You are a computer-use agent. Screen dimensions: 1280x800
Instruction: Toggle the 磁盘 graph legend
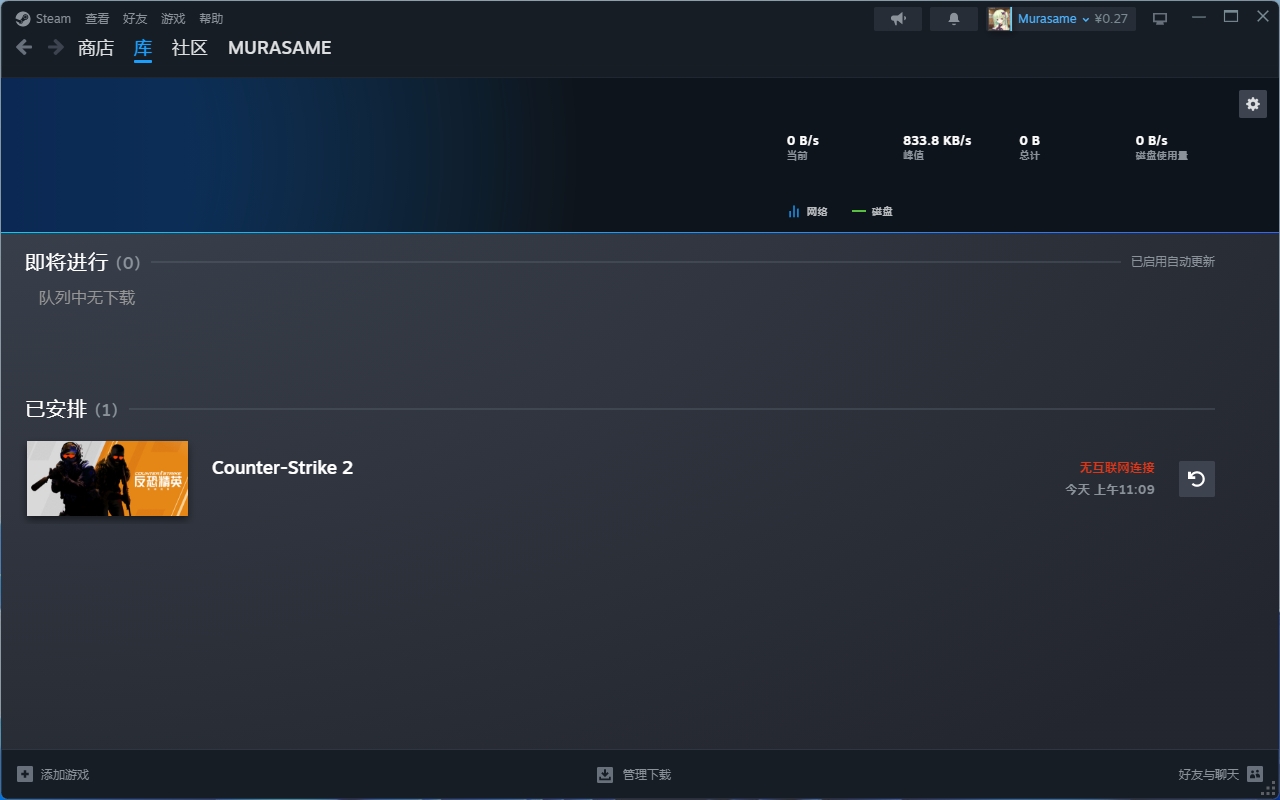click(872, 212)
